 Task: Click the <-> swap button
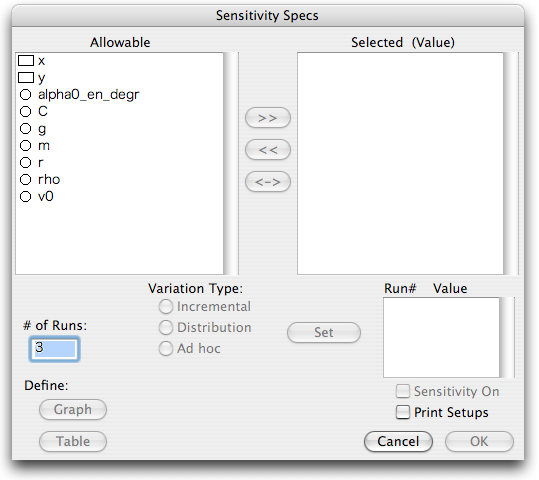[x=268, y=182]
